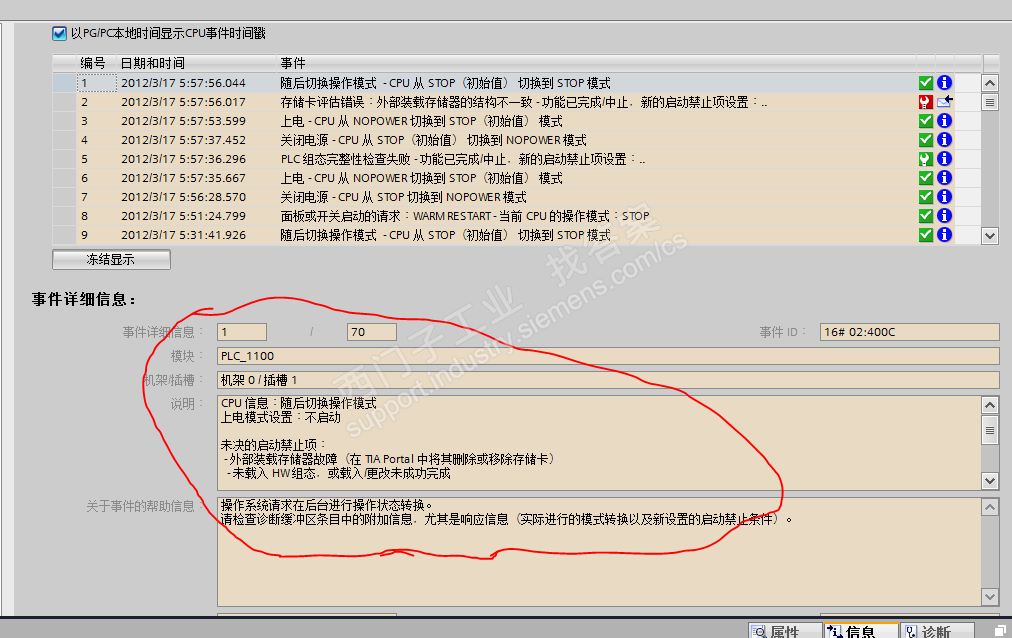Click green checkmark icon in event row 9
Viewport: 1012px width, 638px height.
tap(926, 235)
